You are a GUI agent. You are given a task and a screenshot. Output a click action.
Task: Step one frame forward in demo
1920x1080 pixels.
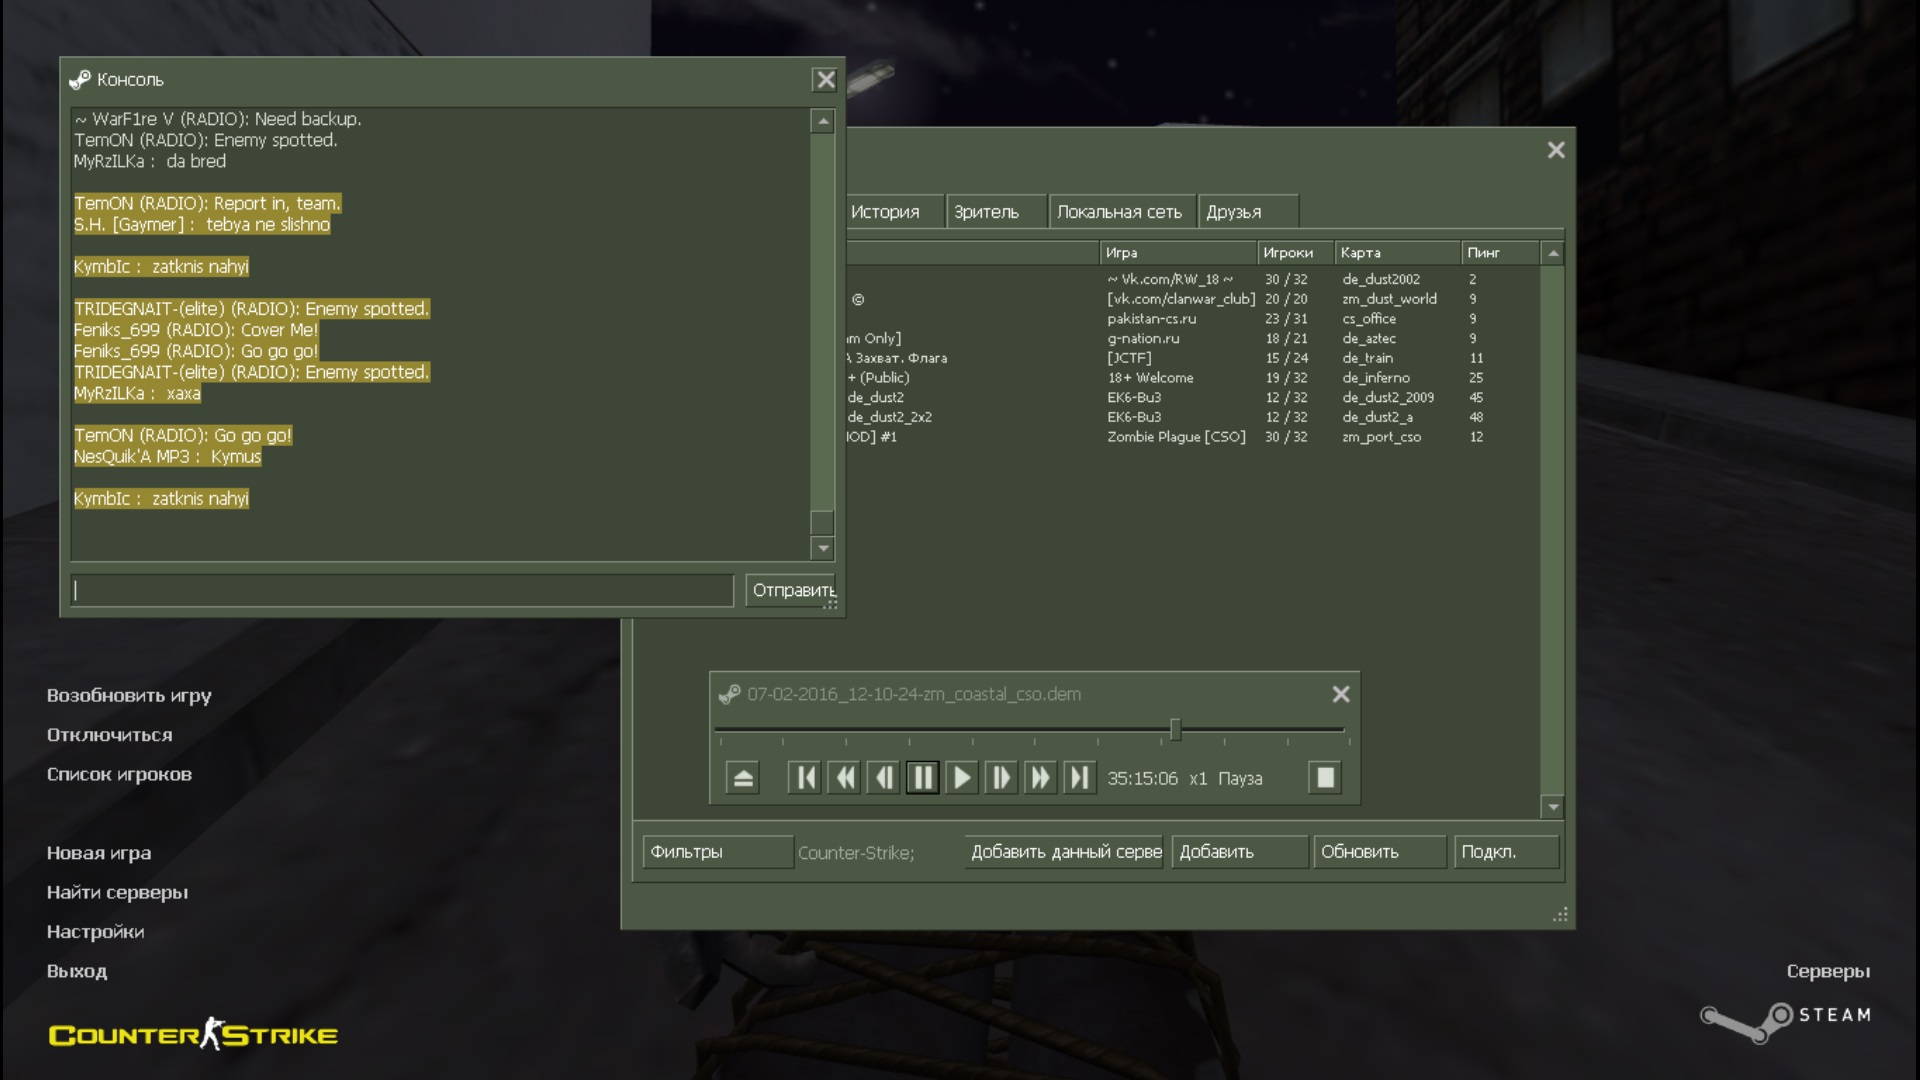click(1000, 778)
